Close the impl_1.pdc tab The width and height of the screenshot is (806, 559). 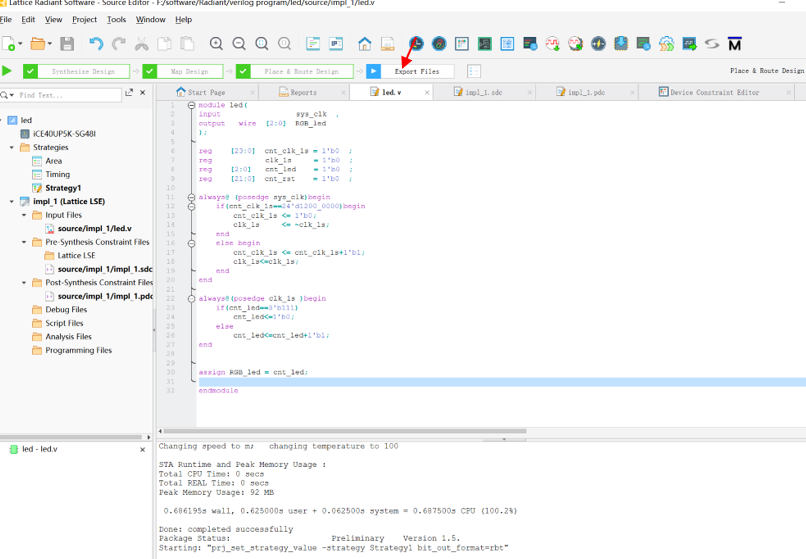pyautogui.click(x=632, y=93)
